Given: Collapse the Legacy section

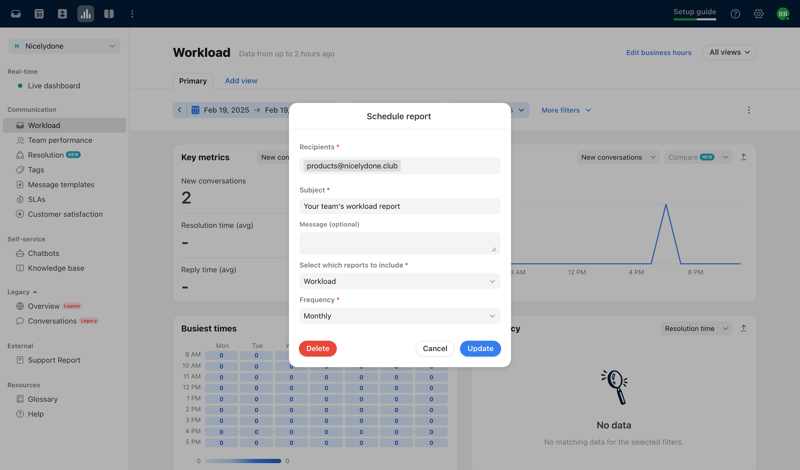Looking at the screenshot, I should click(x=22, y=292).
